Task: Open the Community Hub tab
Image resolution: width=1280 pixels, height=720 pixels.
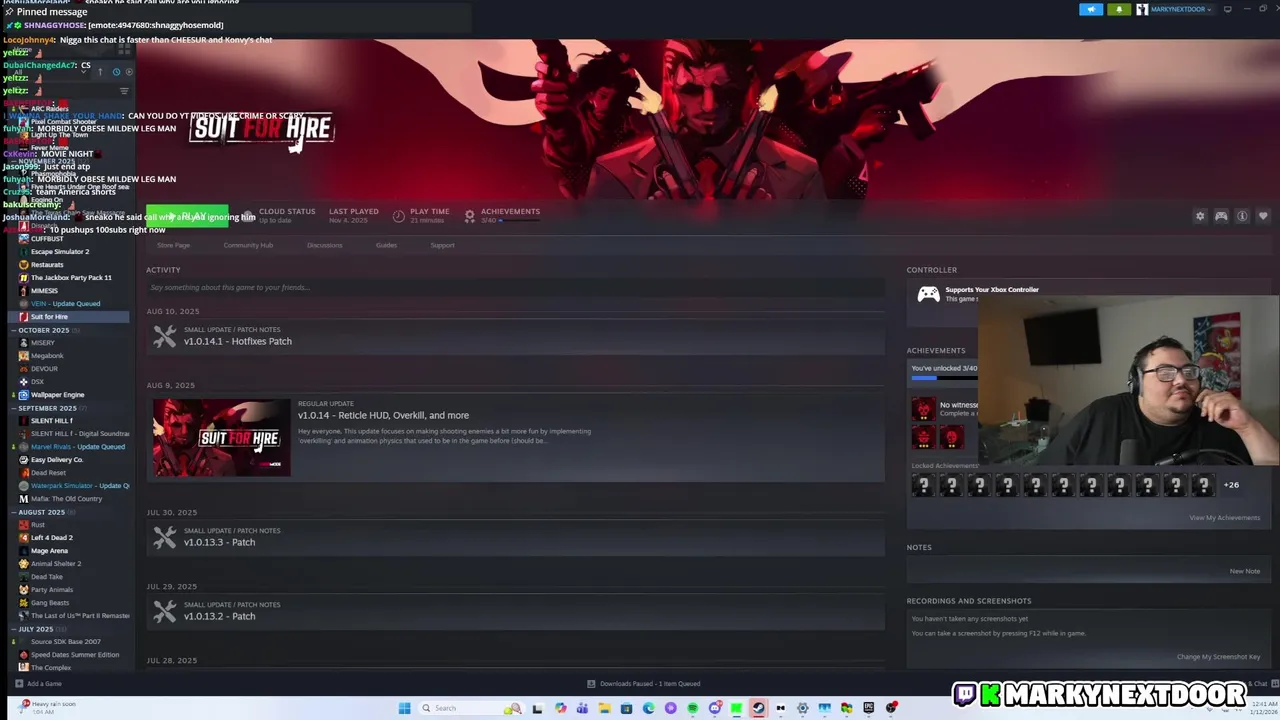Action: (248, 245)
